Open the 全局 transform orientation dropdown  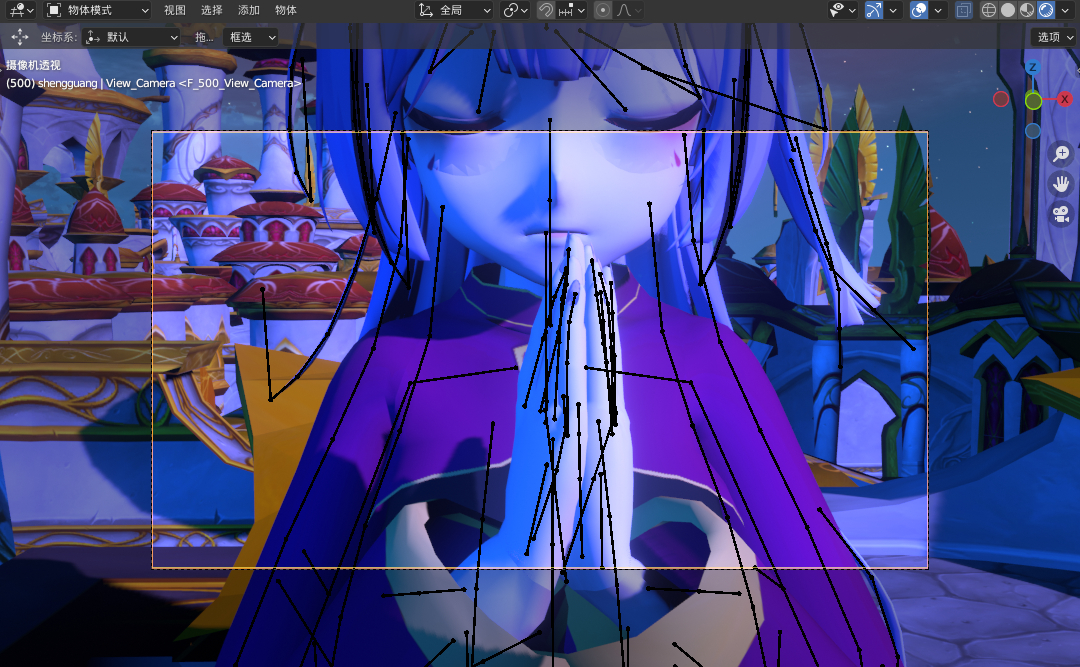pos(455,10)
